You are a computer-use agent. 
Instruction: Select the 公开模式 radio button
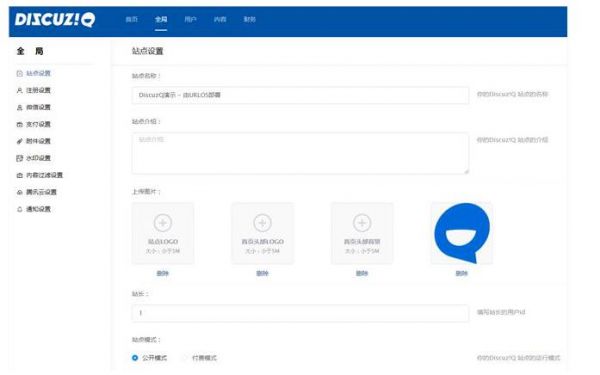pos(135,358)
